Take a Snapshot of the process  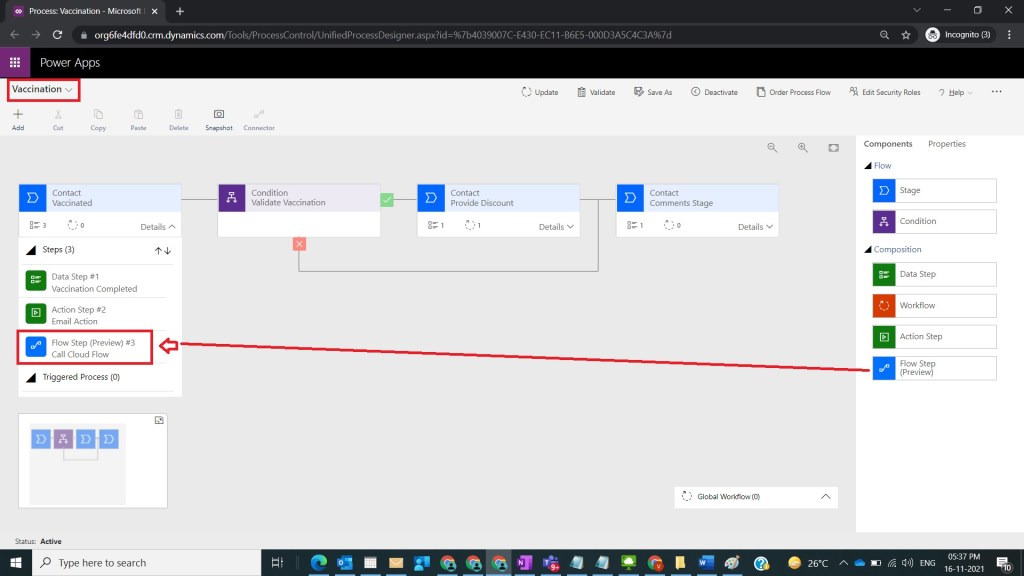219,119
